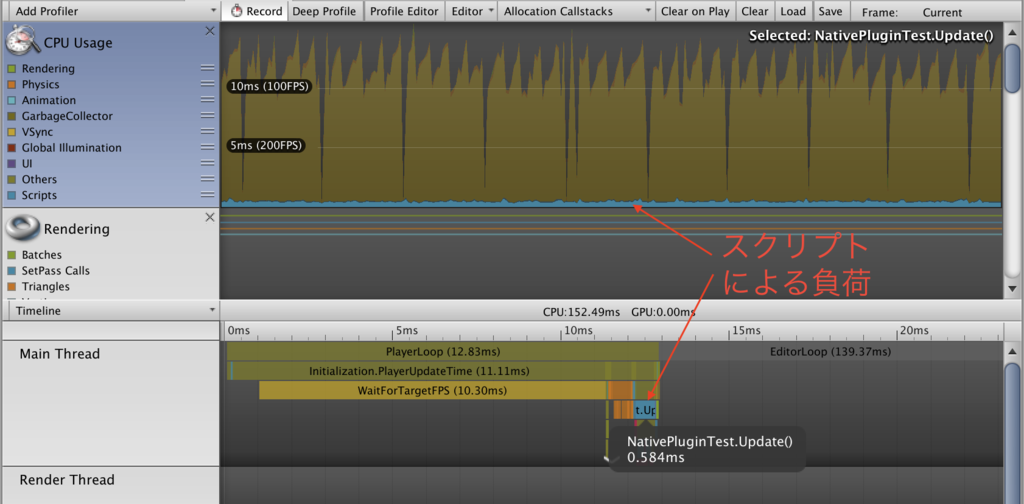Click the Rendering module torus icon

pos(24,228)
